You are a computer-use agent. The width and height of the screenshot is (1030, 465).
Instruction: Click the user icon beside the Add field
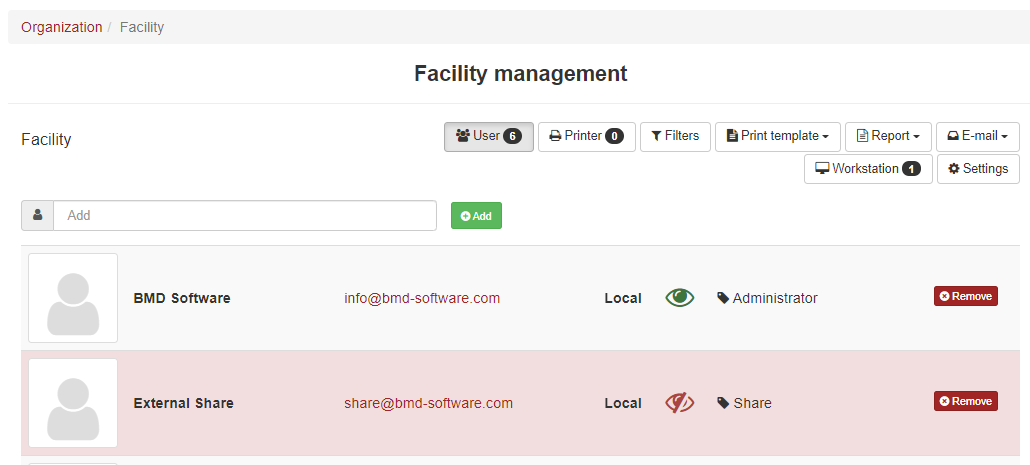(37, 215)
